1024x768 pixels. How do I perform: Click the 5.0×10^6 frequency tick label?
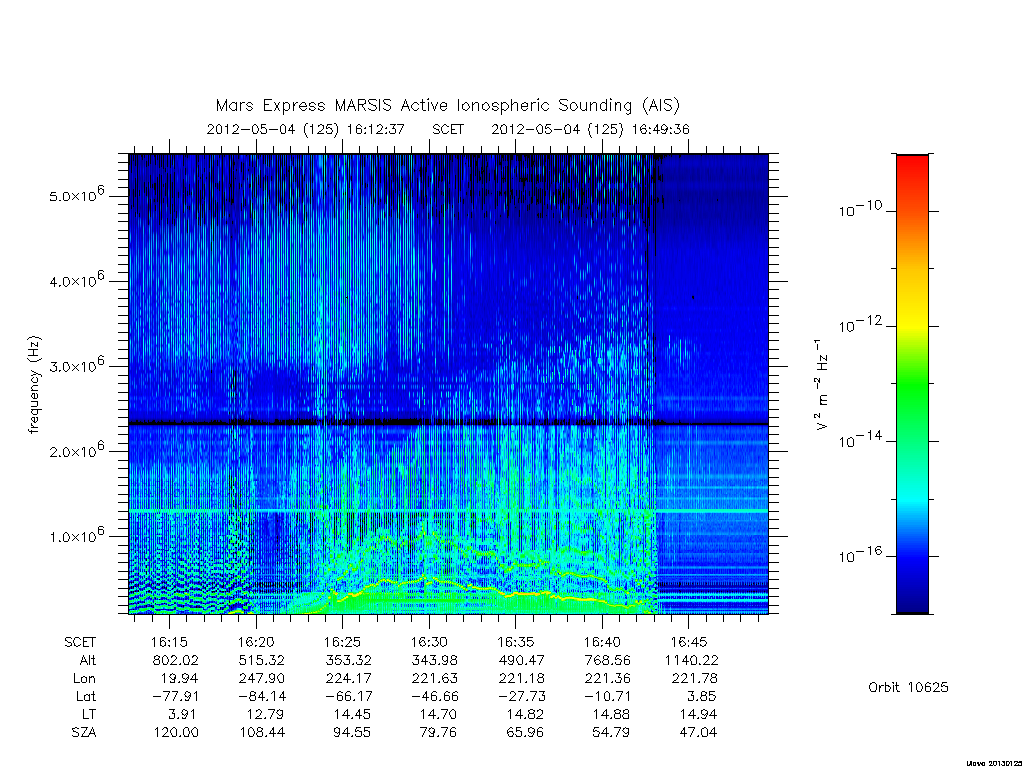click(77, 194)
